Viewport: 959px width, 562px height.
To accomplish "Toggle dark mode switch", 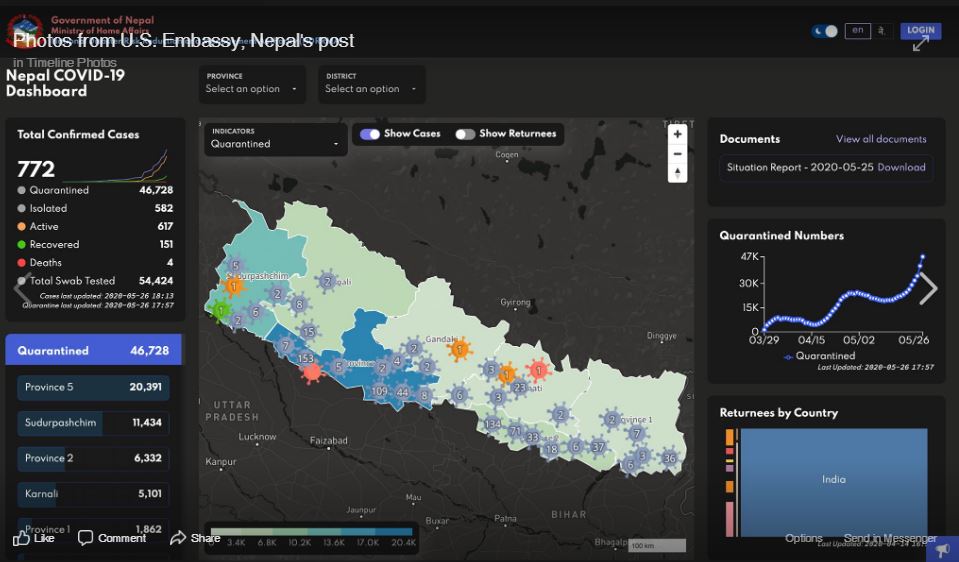I will click(x=824, y=31).
